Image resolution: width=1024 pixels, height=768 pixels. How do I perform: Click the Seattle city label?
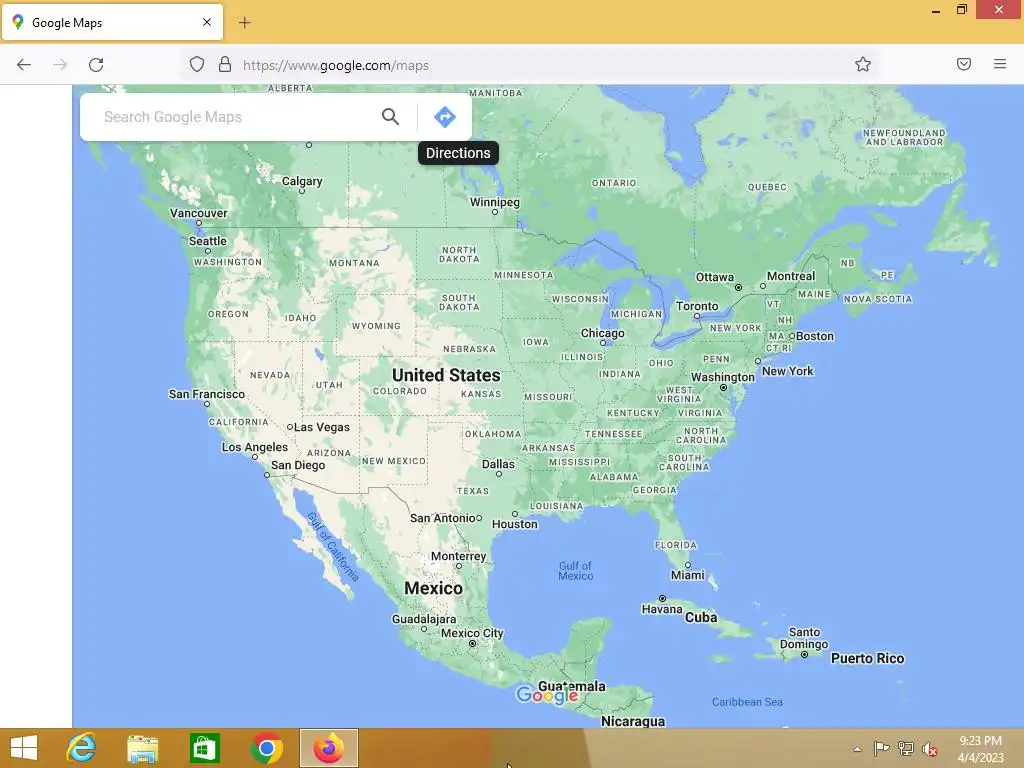pos(208,241)
